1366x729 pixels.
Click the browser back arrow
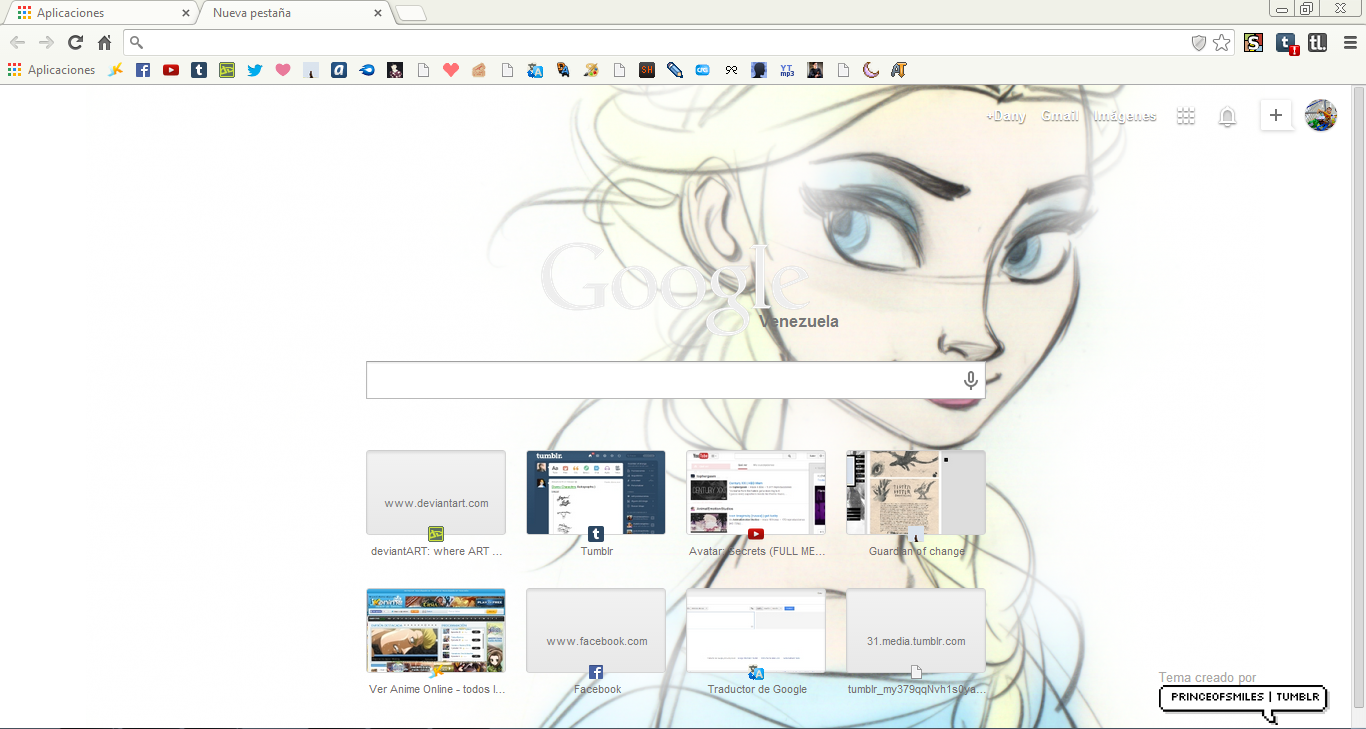pyautogui.click(x=17, y=42)
